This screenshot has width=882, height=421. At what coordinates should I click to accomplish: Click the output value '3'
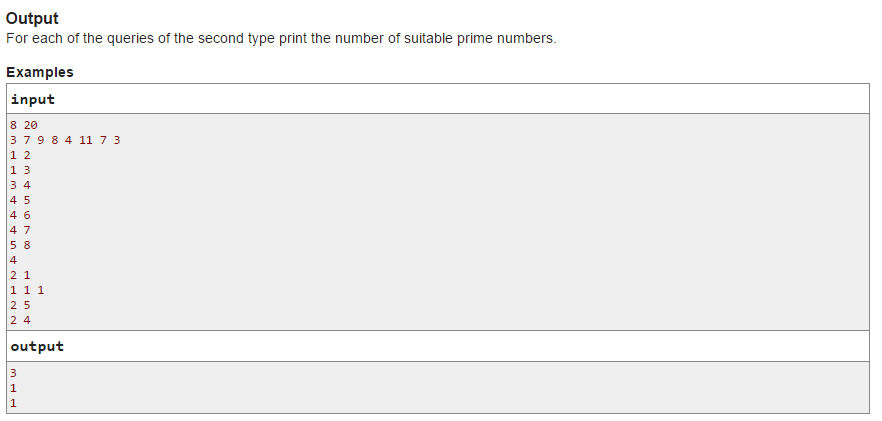coord(14,373)
